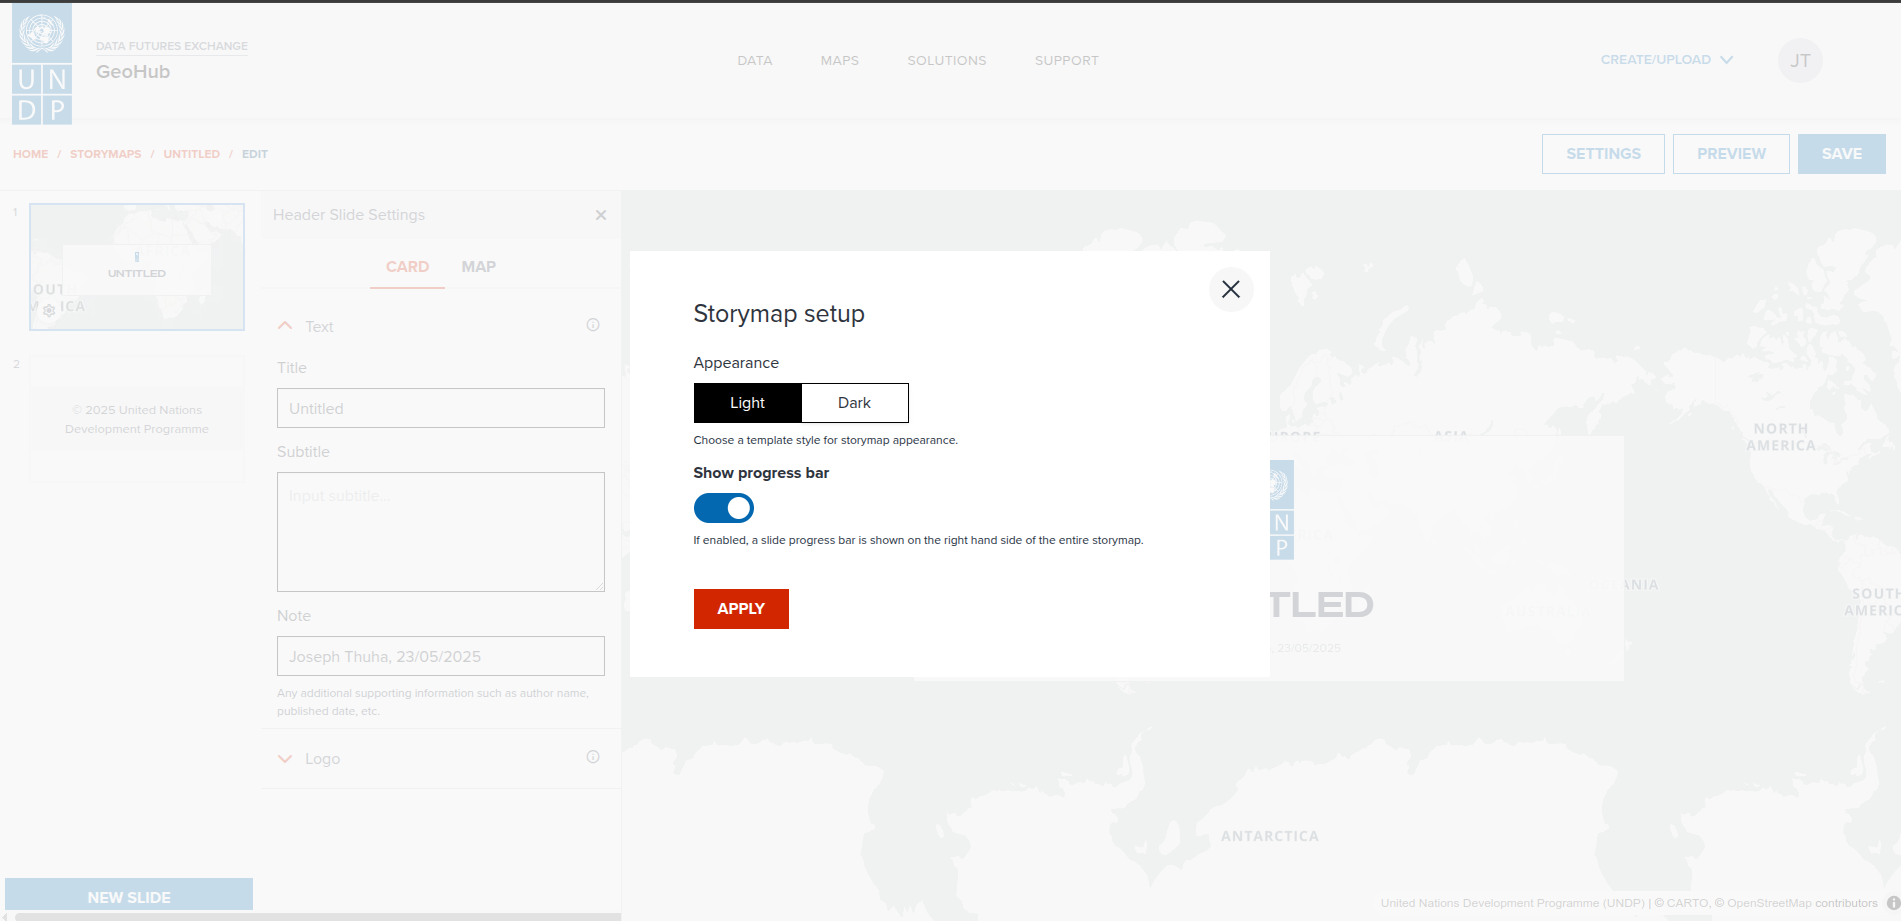Open the CREATE/UPLOAD dropdown

click(x=1665, y=59)
